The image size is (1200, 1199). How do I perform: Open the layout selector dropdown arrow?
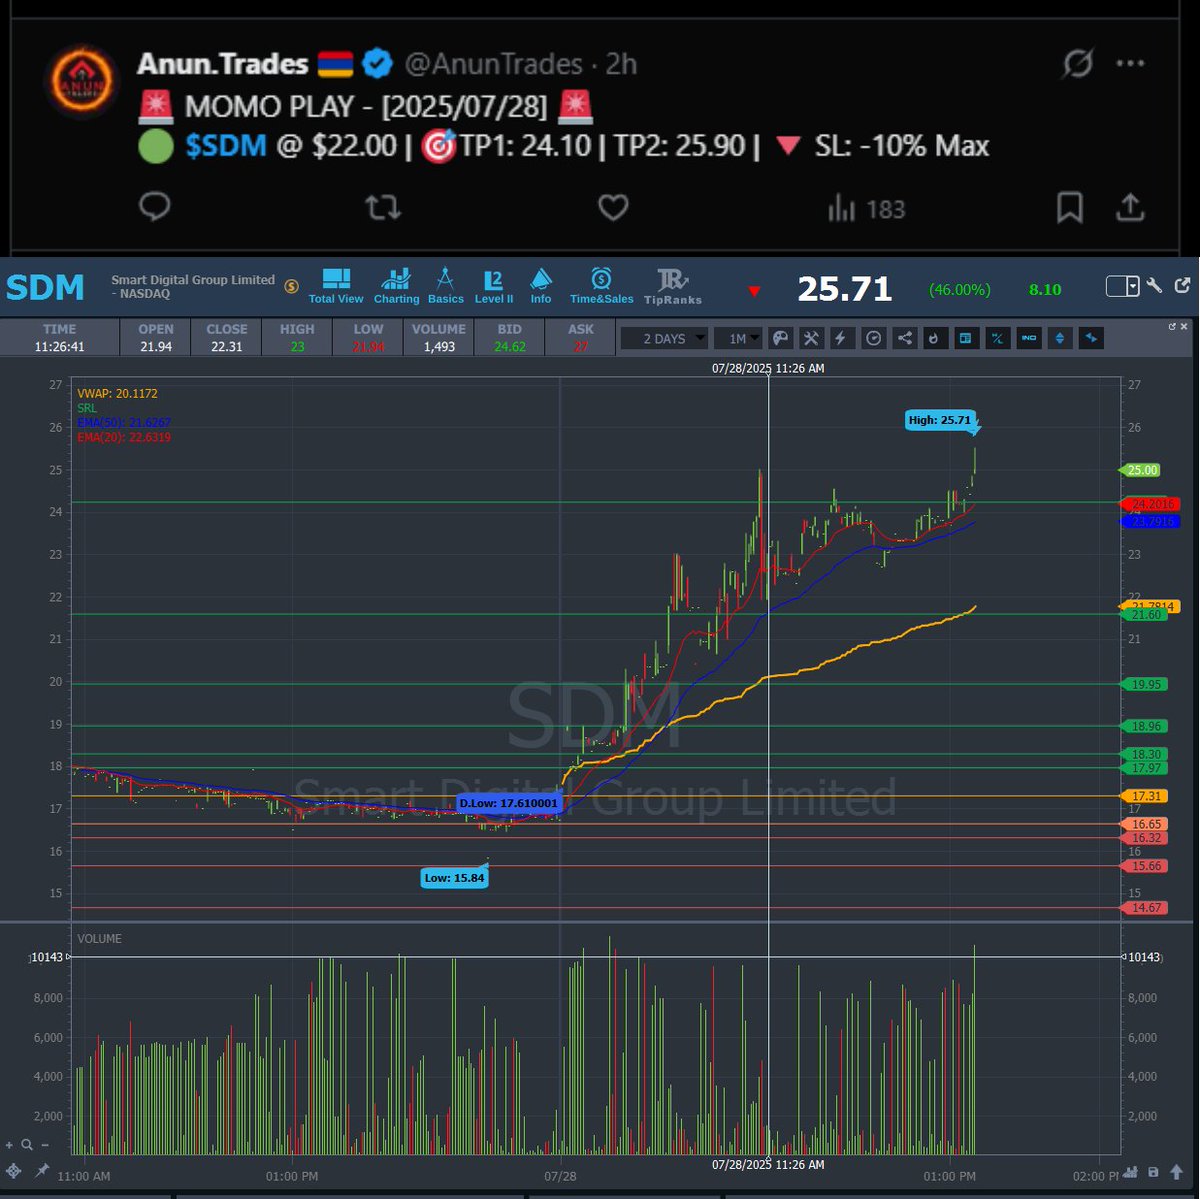pos(1133,286)
